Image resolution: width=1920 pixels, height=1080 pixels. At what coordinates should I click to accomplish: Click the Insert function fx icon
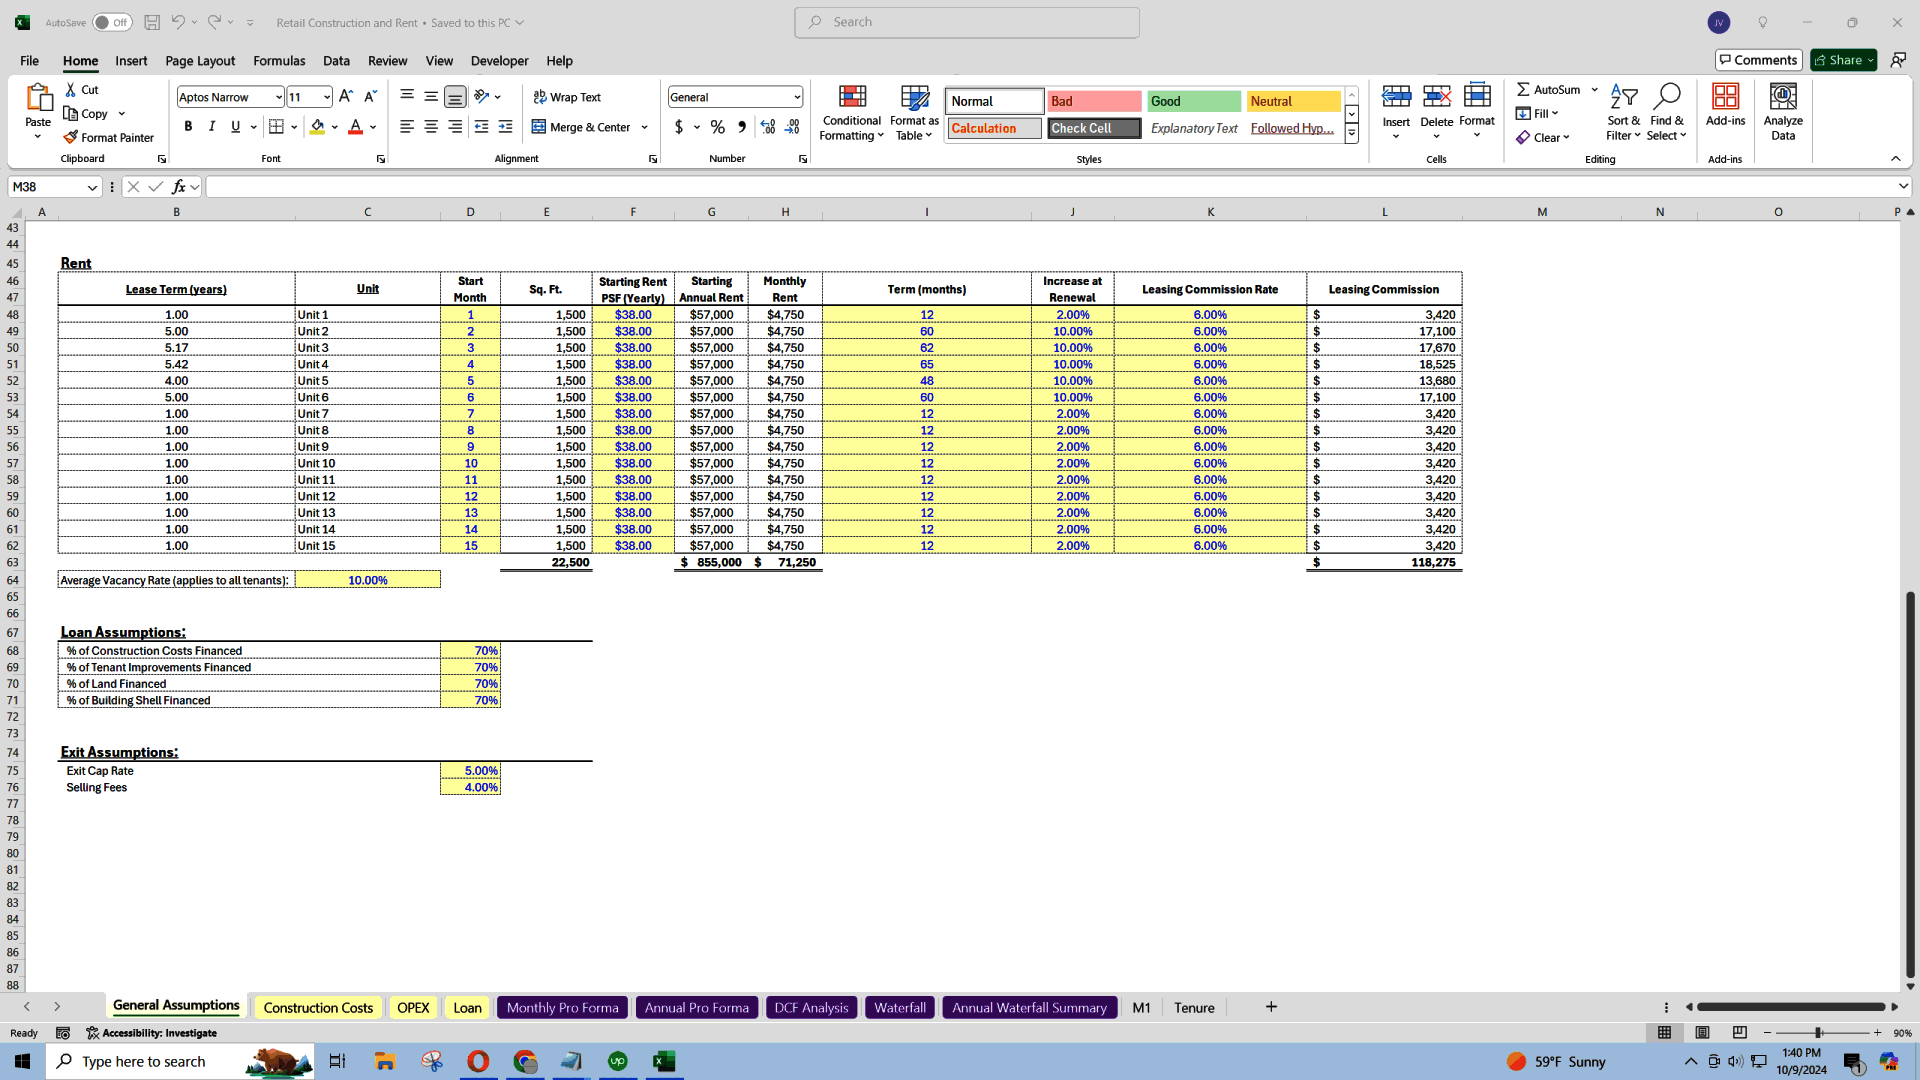pos(179,187)
